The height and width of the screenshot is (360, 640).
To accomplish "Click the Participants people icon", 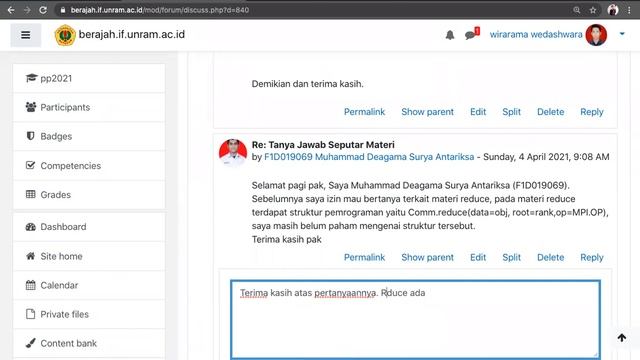I will tap(31, 107).
